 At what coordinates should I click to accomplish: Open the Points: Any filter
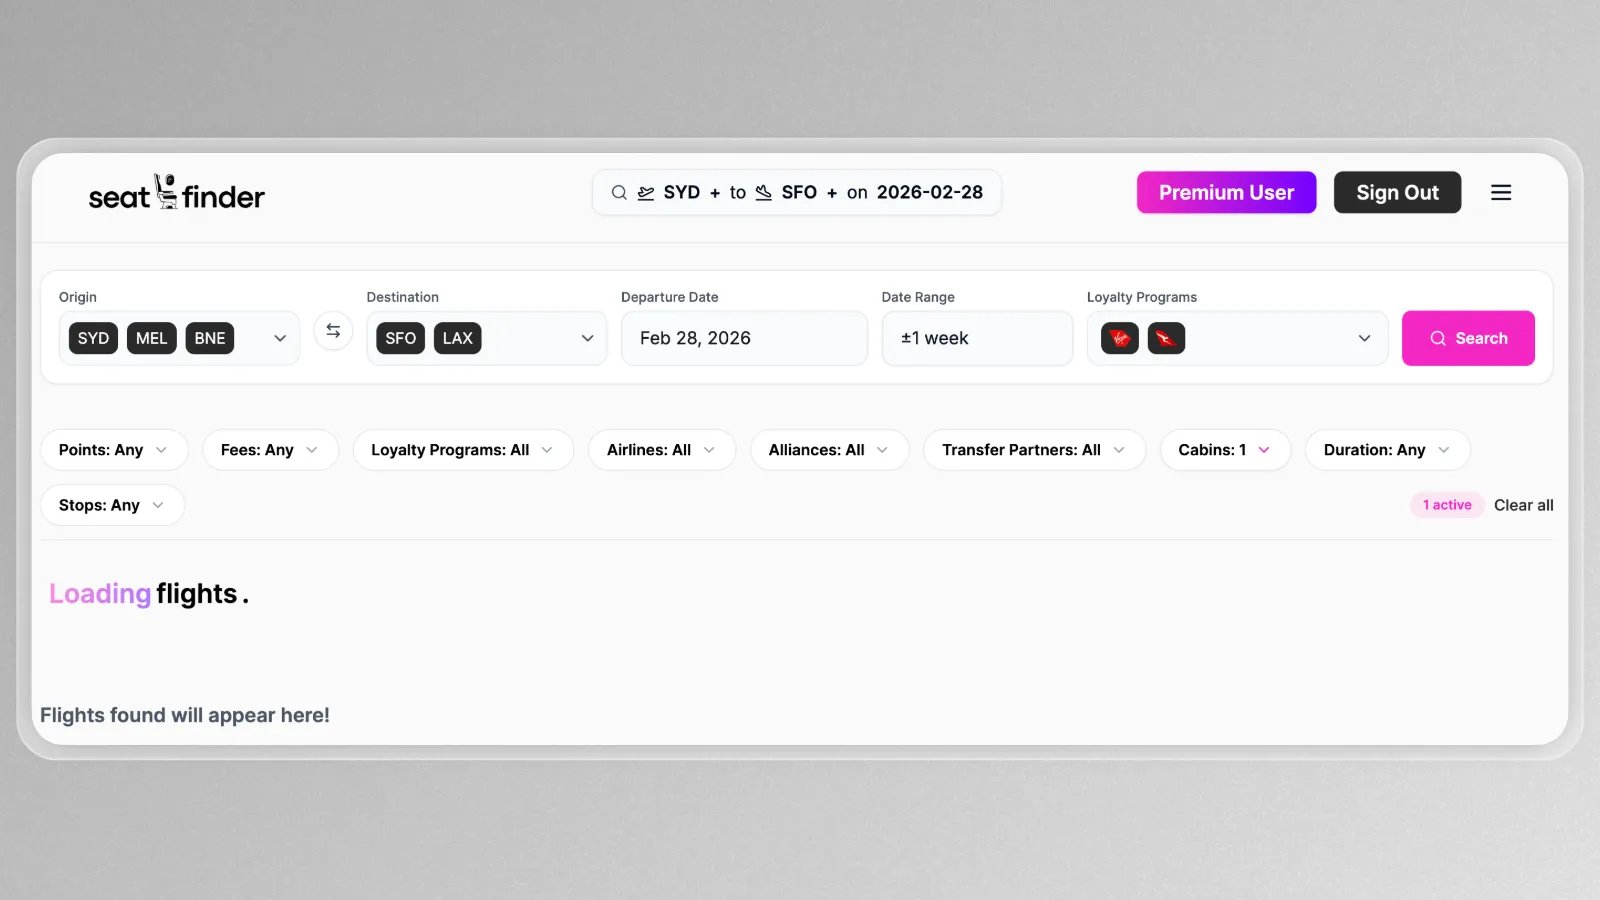tap(114, 450)
